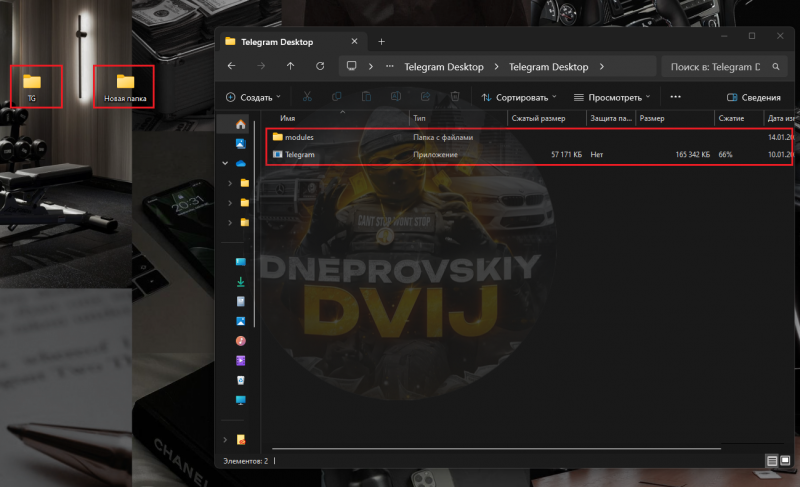
Task: Open Gallery in the navigation pane
Action: pos(241,144)
